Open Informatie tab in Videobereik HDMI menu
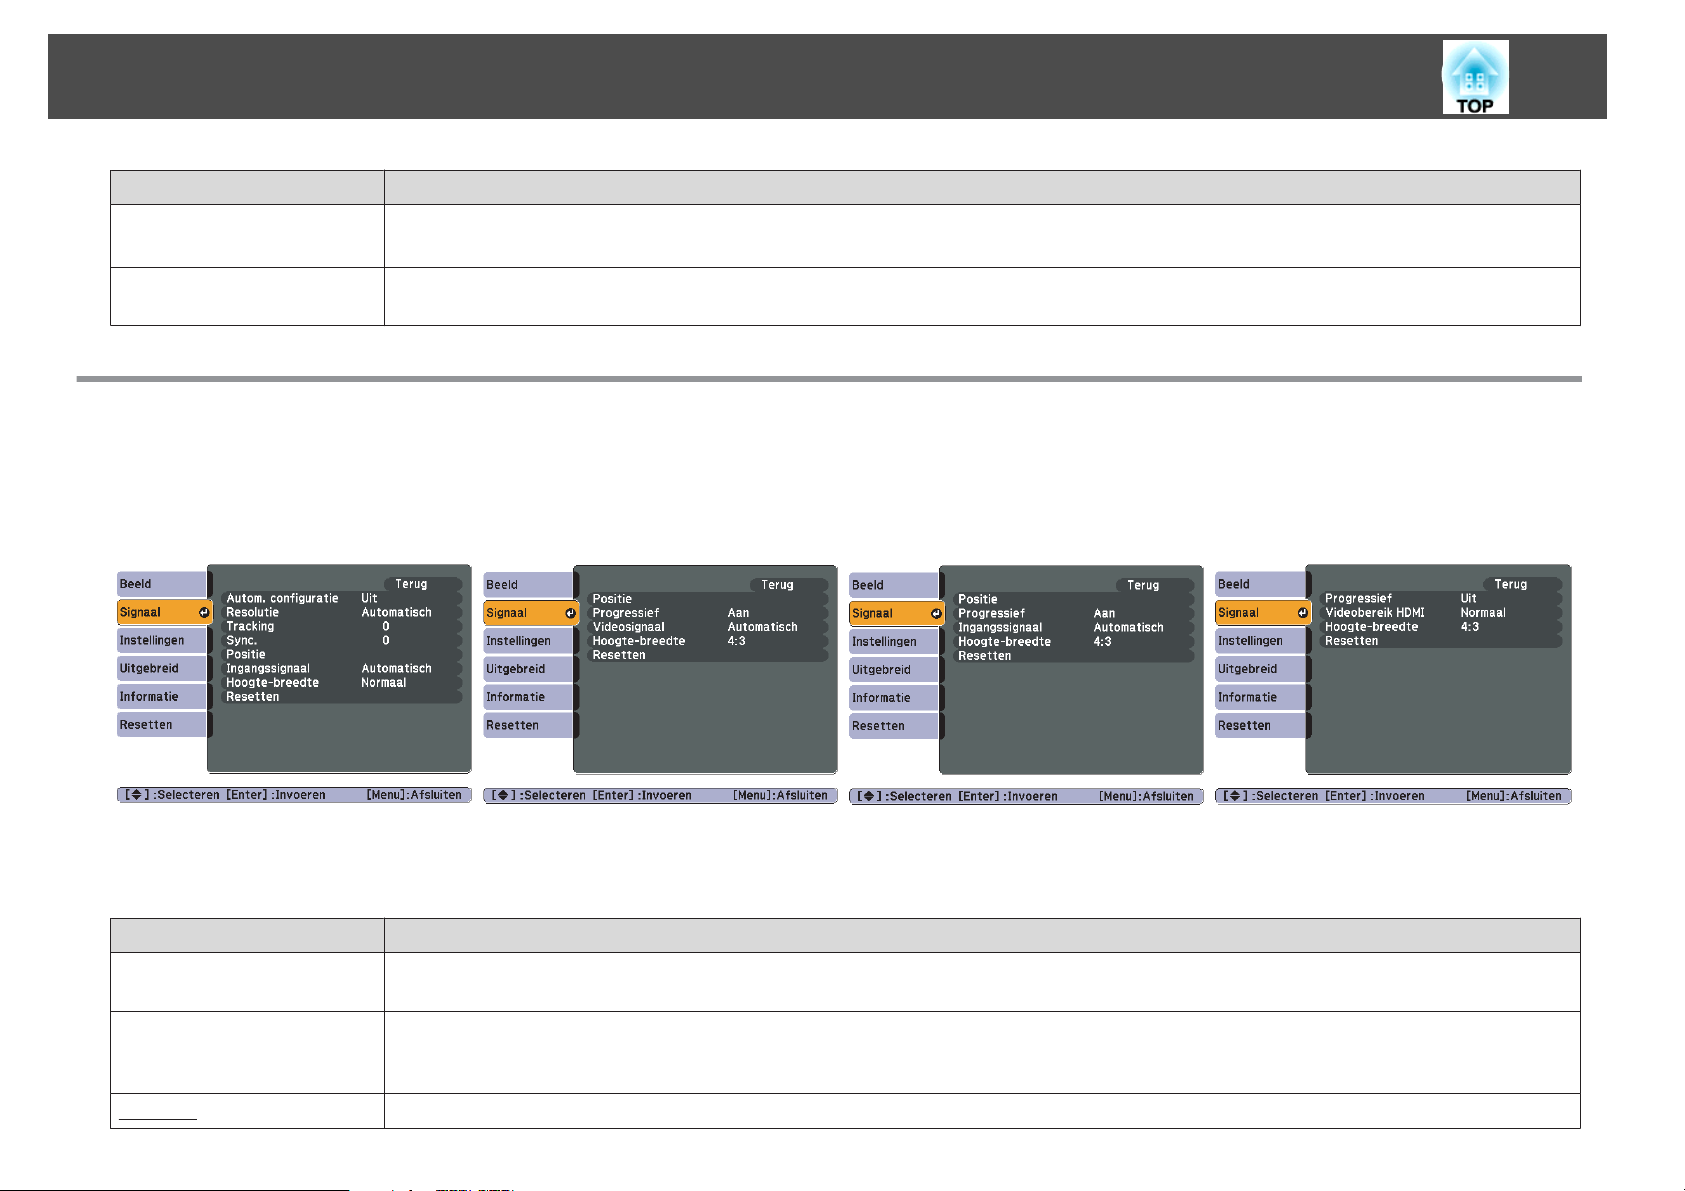This screenshot has height=1191, width=1685. (1260, 697)
